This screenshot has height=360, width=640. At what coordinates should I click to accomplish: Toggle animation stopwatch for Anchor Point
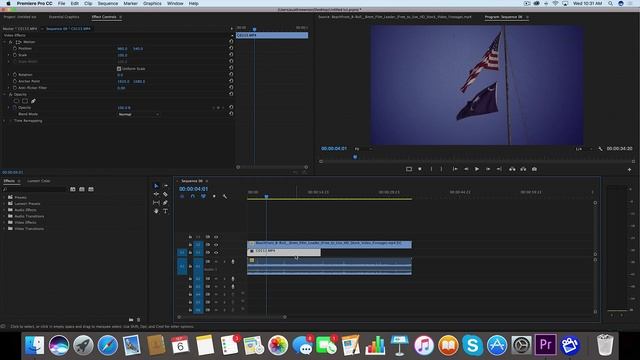point(15,81)
